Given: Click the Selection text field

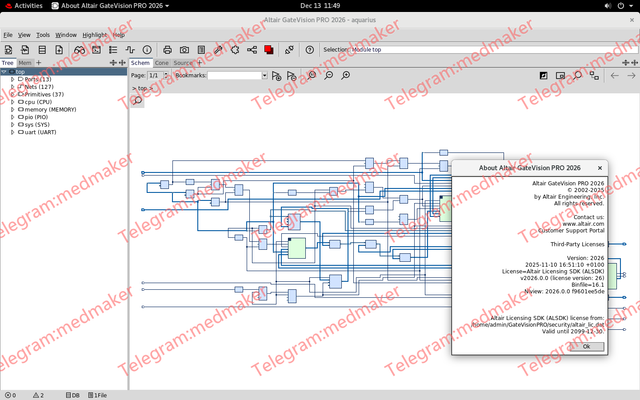Looking at the screenshot, I should 493,49.
